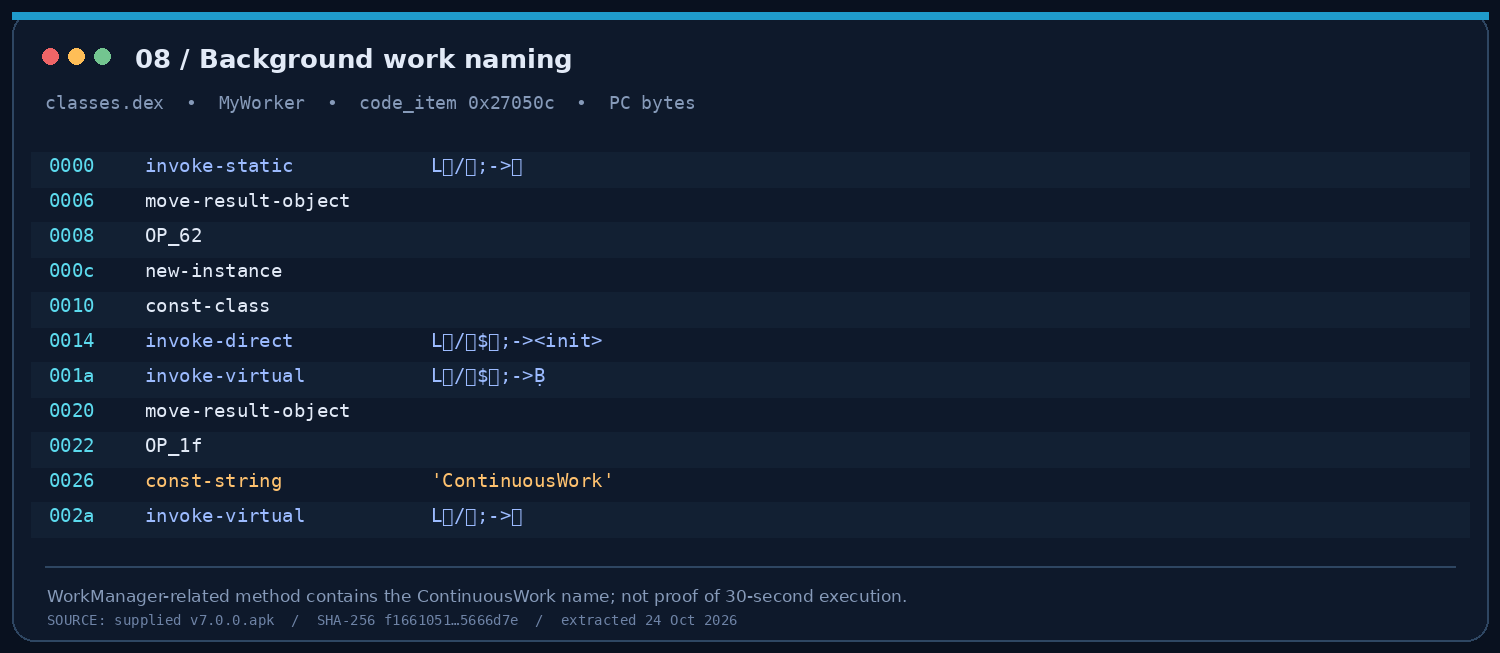Select offset 001a in the listing
Image resolution: width=1500 pixels, height=653 pixels.
coord(72,376)
